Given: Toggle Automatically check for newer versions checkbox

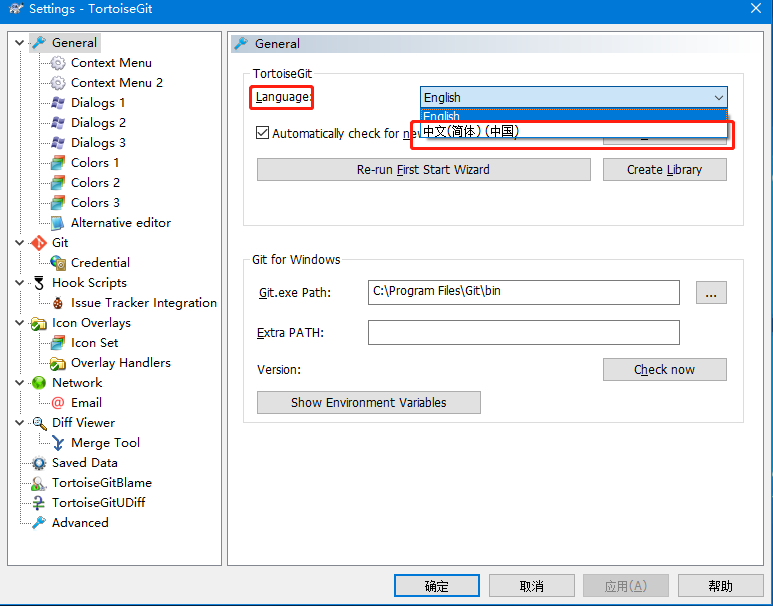Looking at the screenshot, I should [x=262, y=133].
